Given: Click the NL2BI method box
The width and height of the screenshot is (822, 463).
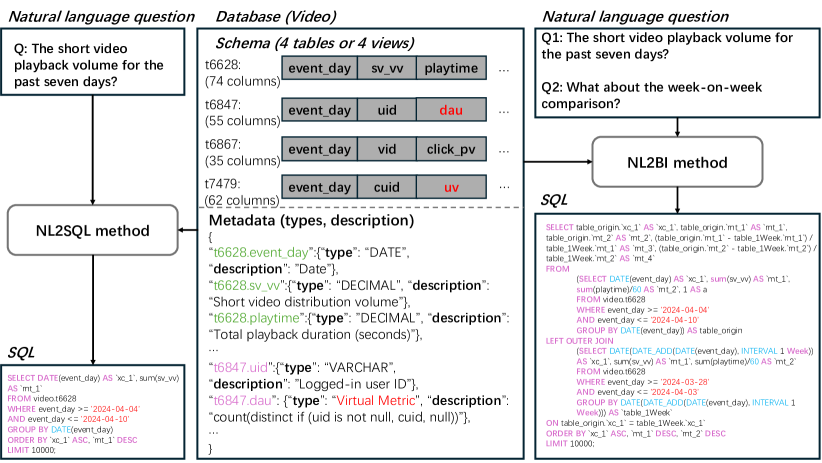Looking at the screenshot, I should click(677, 162).
